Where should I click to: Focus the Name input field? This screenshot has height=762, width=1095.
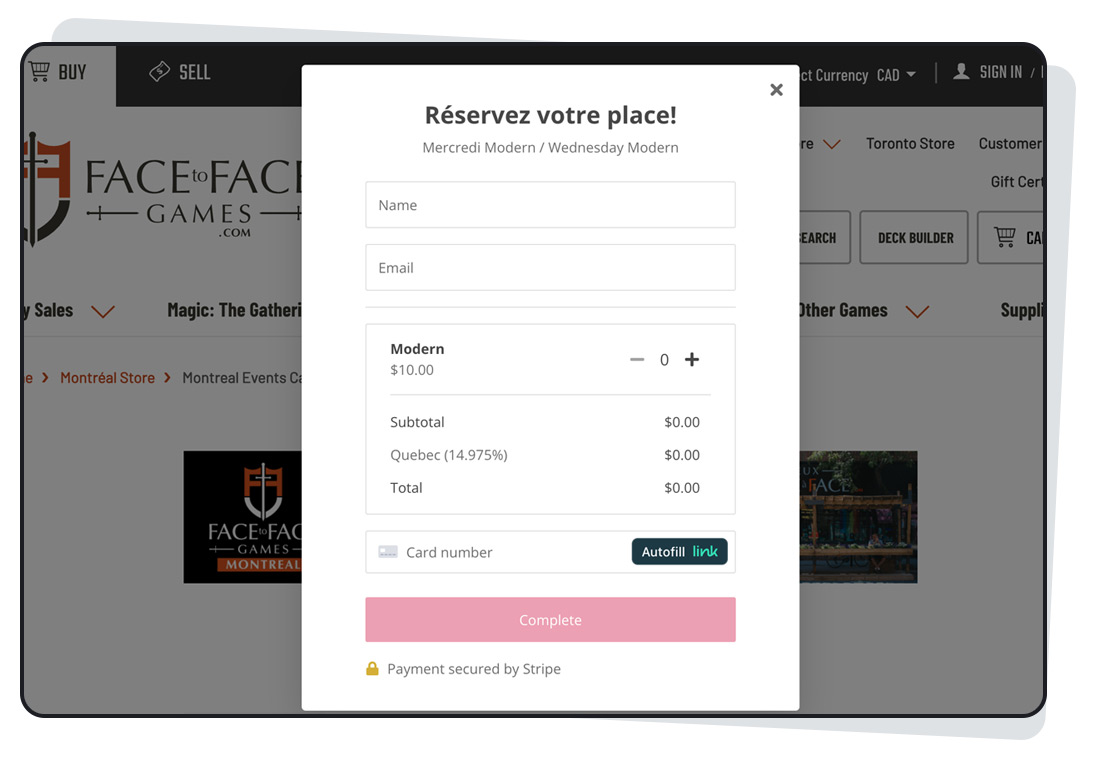pyautogui.click(x=550, y=205)
